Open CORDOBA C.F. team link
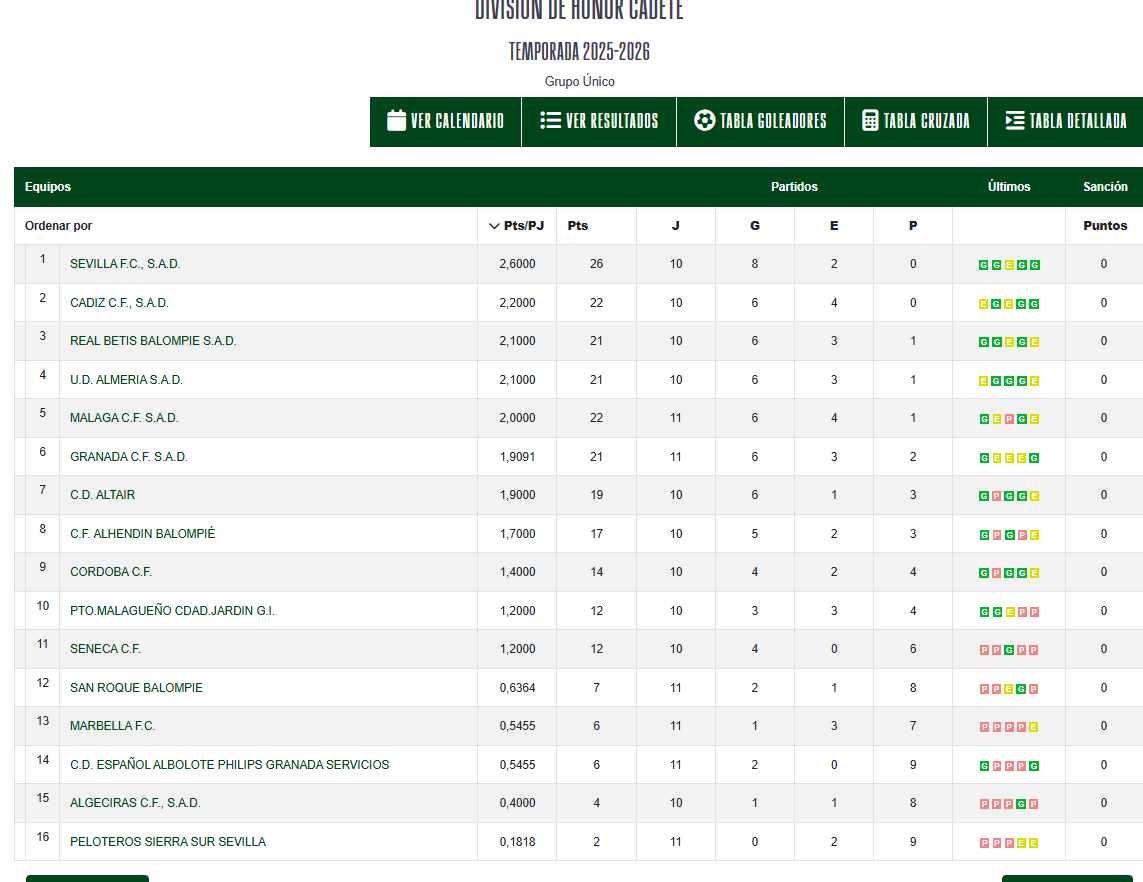Viewport: 1143px width, 882px height. coord(111,571)
